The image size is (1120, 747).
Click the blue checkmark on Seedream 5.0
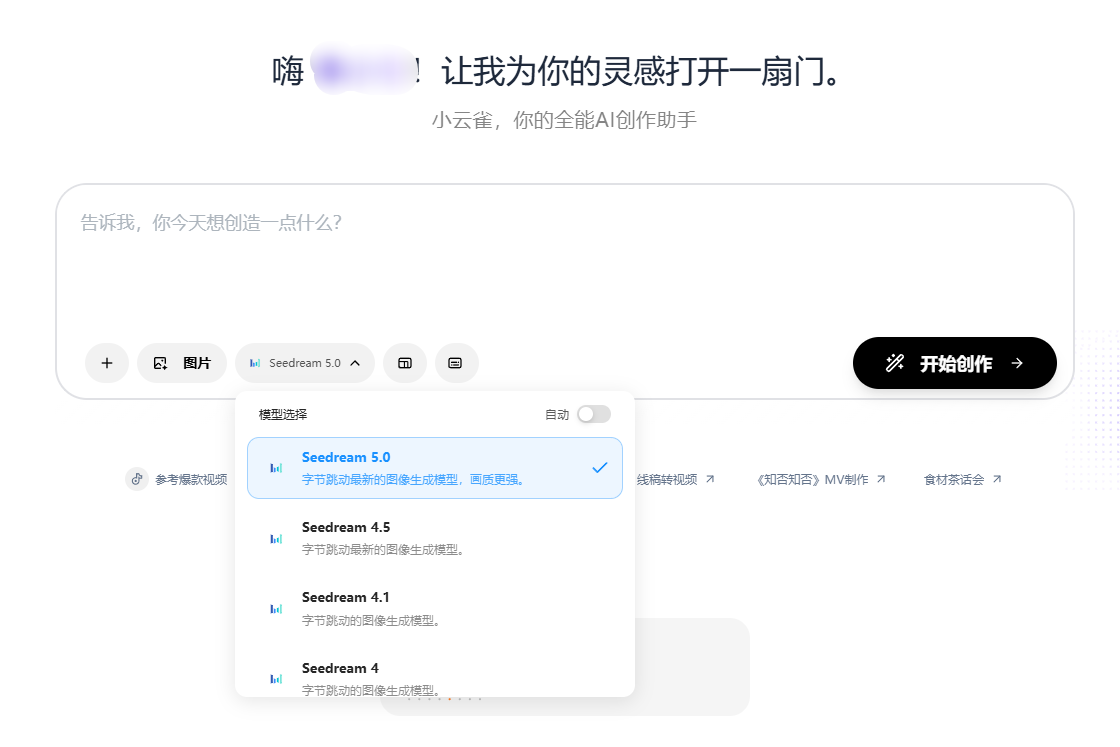pos(599,467)
